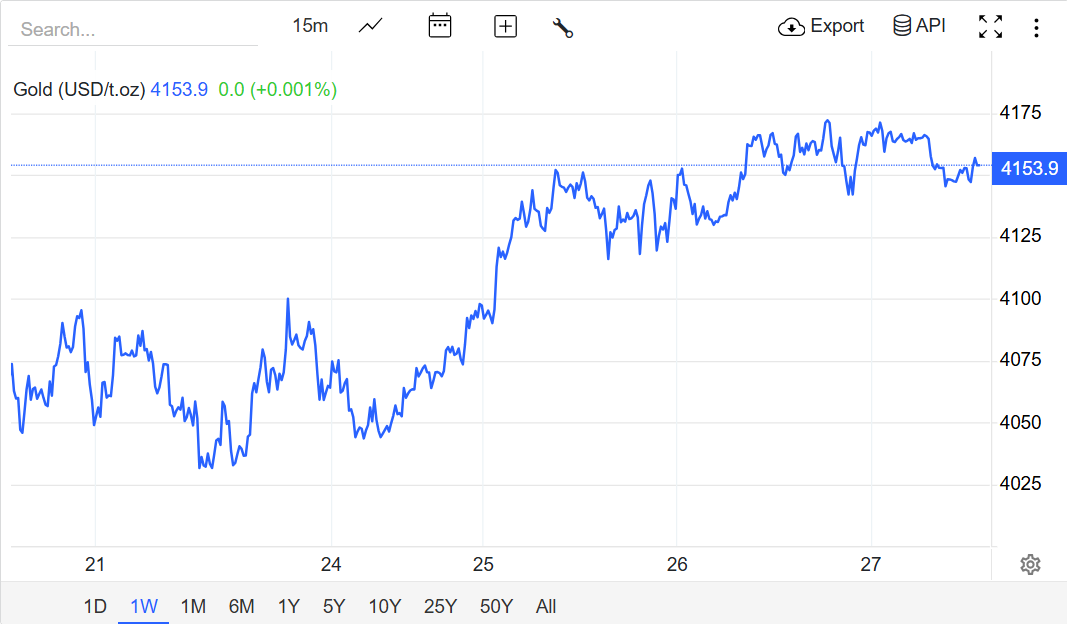The image size is (1067, 624).
Task: Open chart settings gear icon
Action: 1030,564
